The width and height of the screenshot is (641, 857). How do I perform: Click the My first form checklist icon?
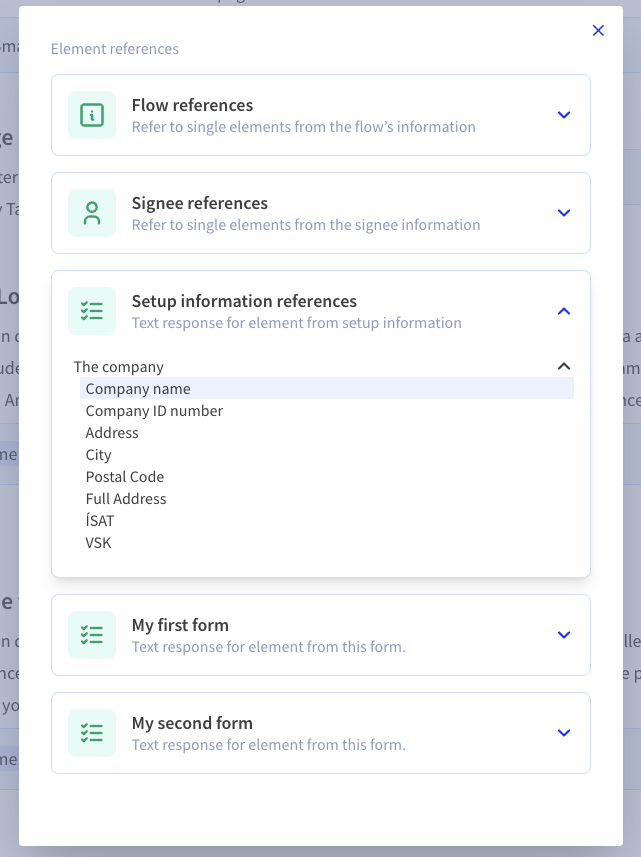point(92,635)
